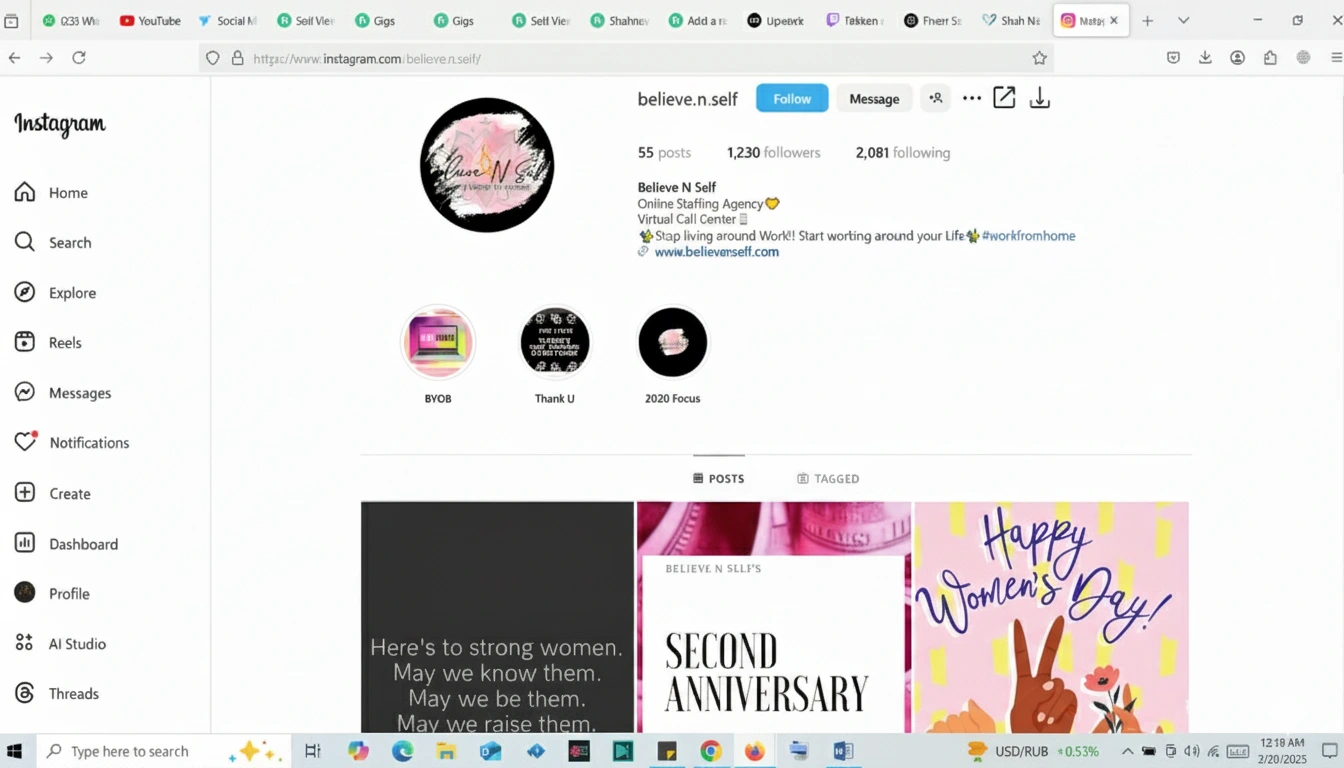Click the Instagram logo
This screenshot has width=1344, height=768.
[60, 124]
